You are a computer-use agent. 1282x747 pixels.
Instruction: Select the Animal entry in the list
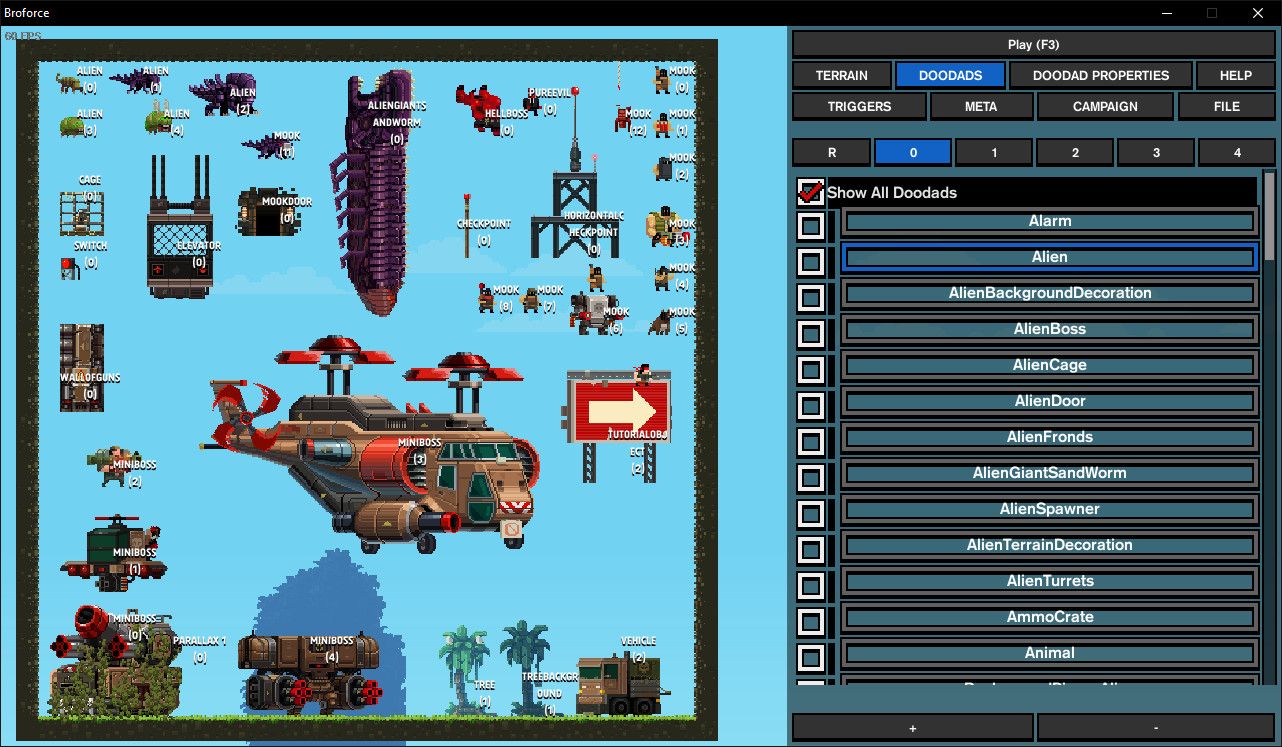coord(1049,653)
